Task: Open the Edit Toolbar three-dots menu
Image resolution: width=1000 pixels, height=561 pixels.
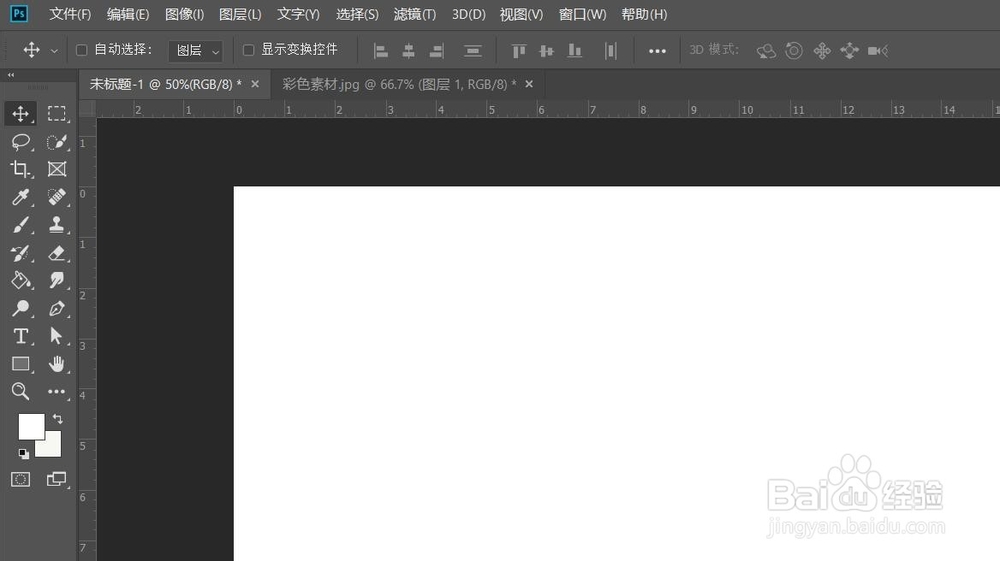Action: (57, 391)
